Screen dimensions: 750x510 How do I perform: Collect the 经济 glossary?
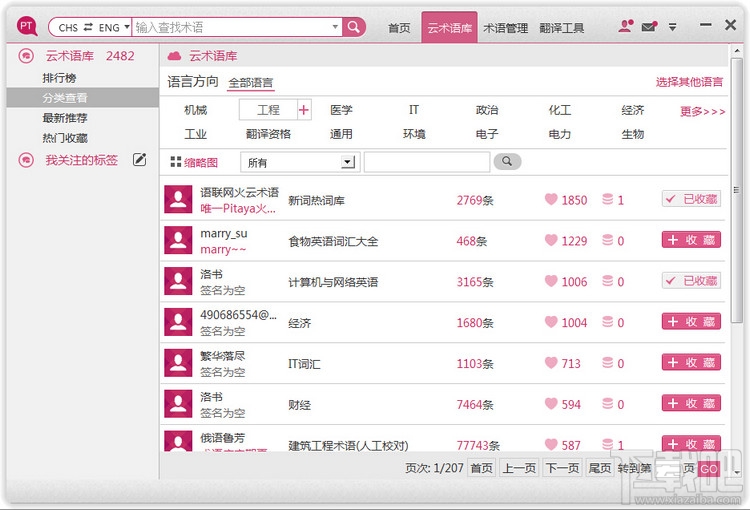click(x=691, y=322)
